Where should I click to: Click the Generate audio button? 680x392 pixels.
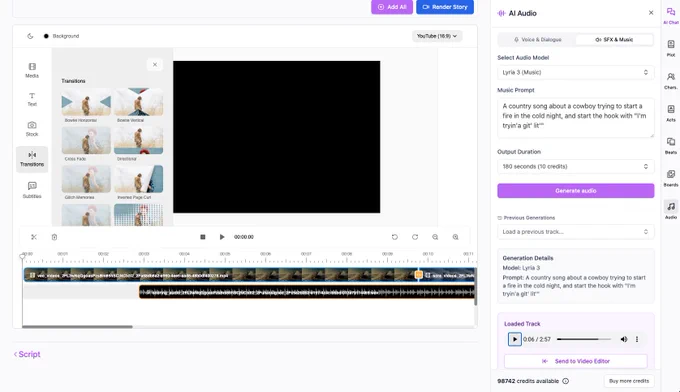[575, 191]
